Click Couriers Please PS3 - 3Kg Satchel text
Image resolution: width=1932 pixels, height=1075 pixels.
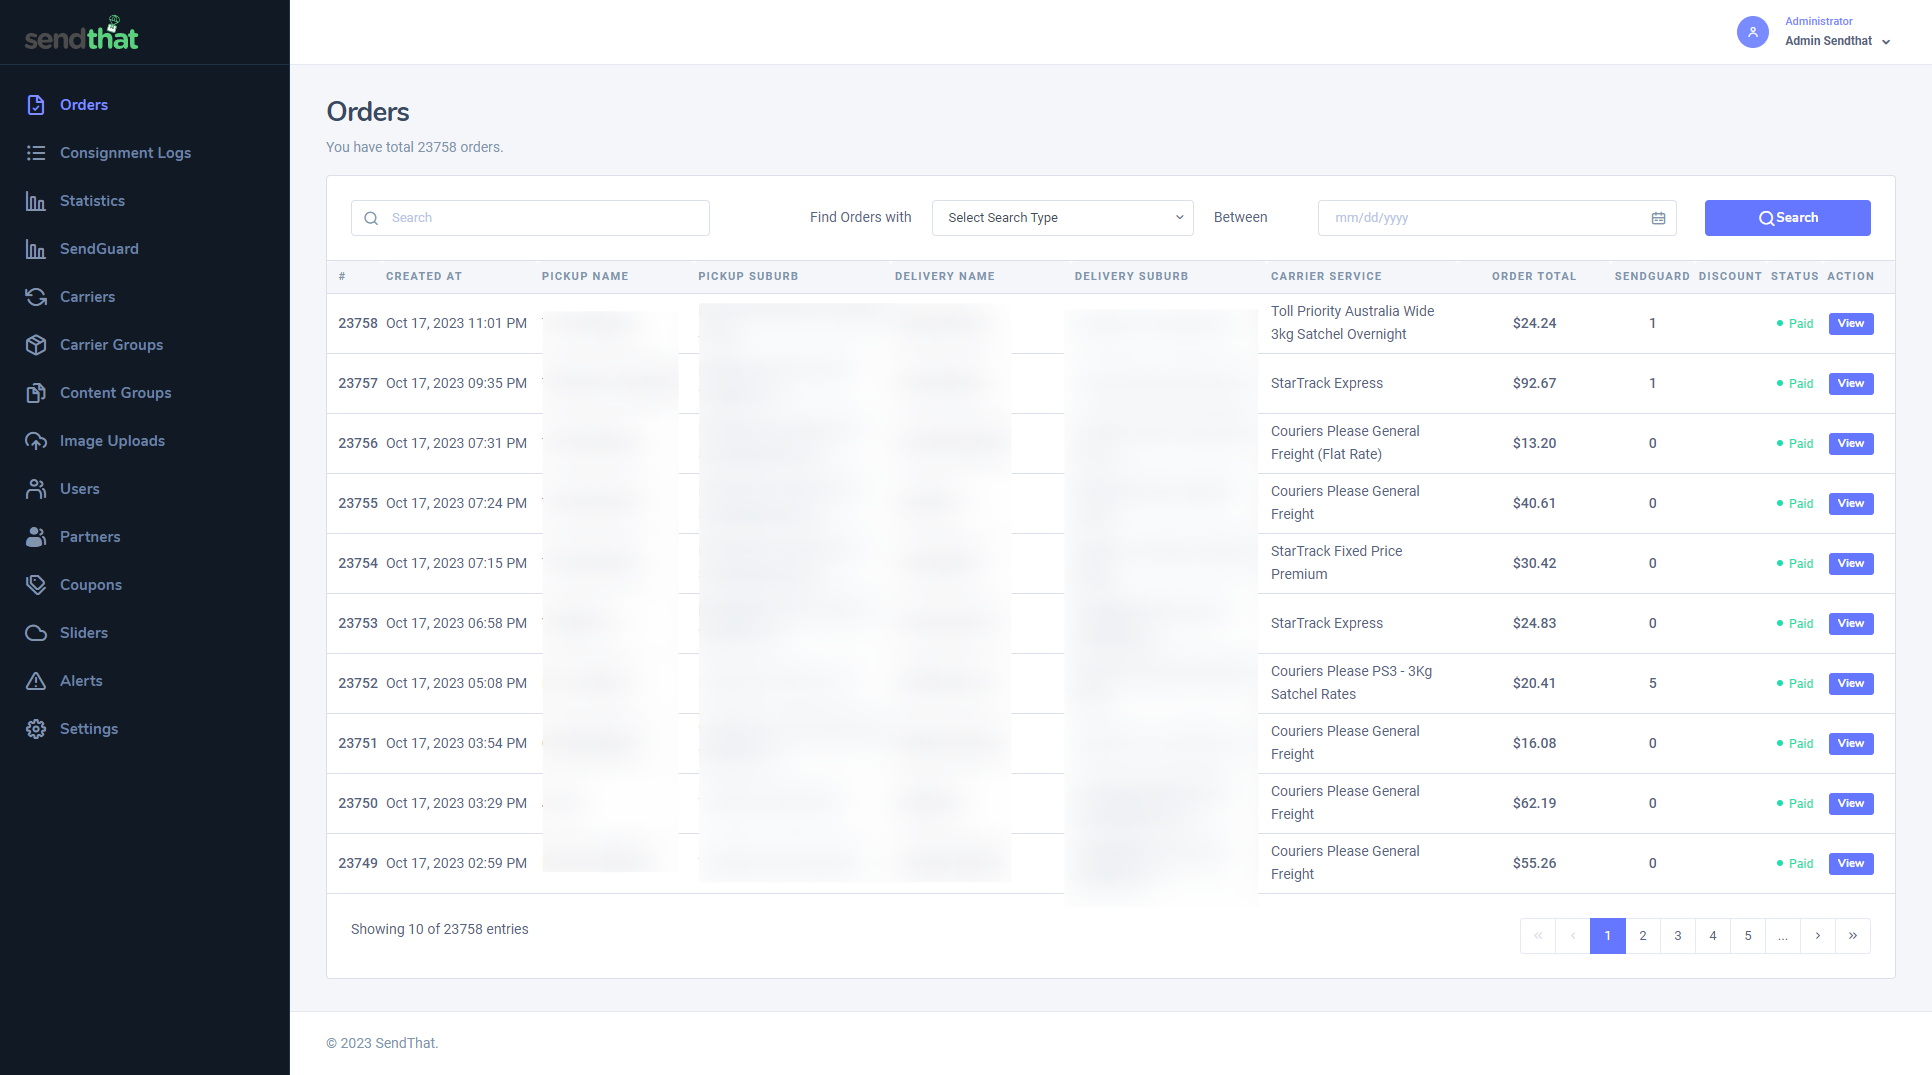[1351, 683]
